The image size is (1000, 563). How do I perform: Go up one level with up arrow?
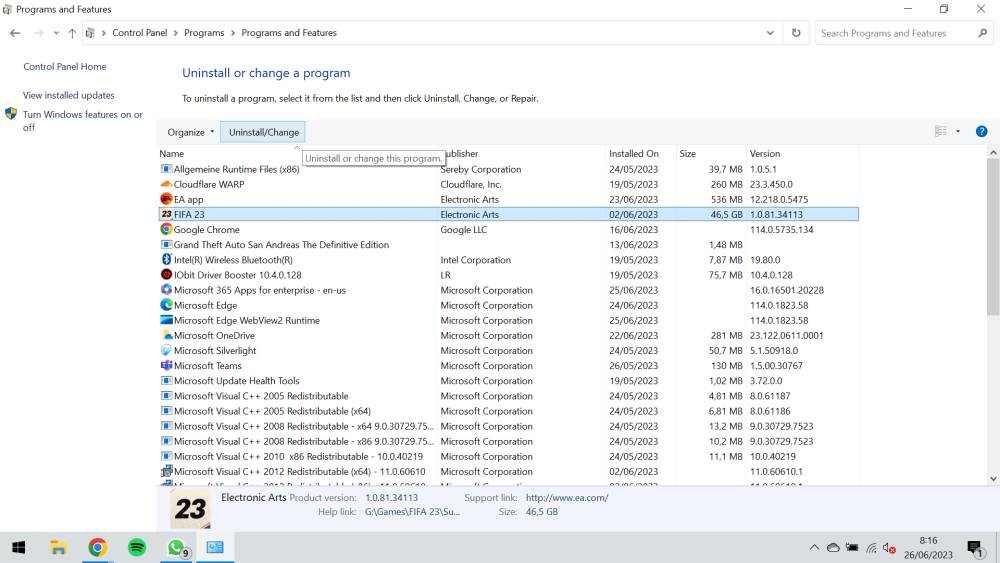pos(72,33)
